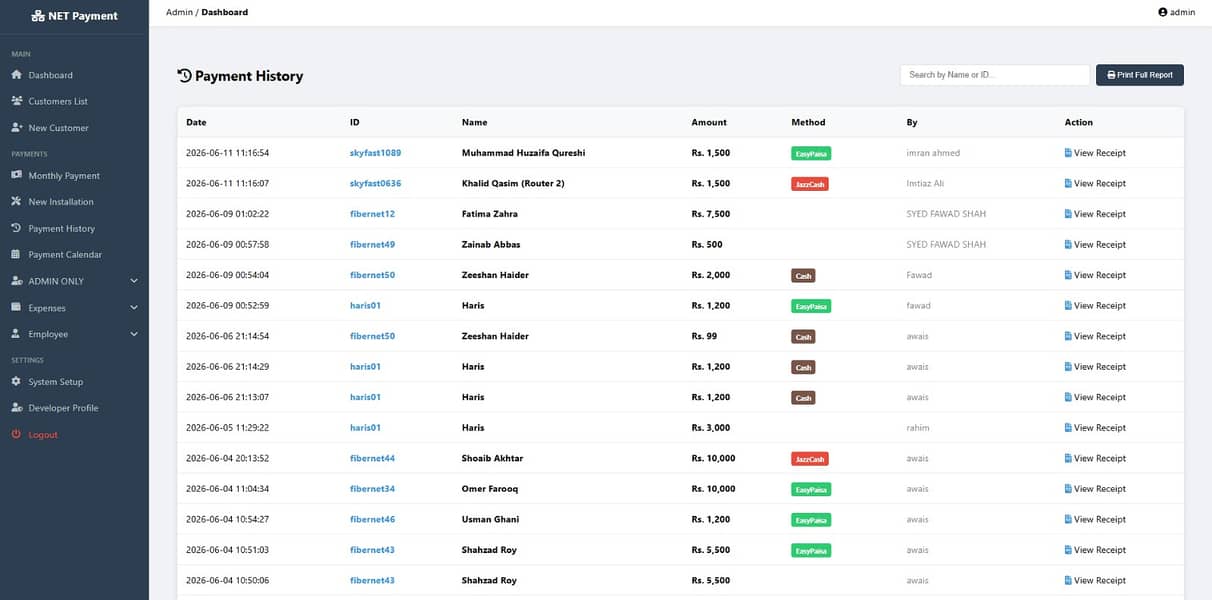Expand the ADMIN ONLY chevron
Image resolution: width=1212 pixels, height=600 pixels.
(134, 281)
